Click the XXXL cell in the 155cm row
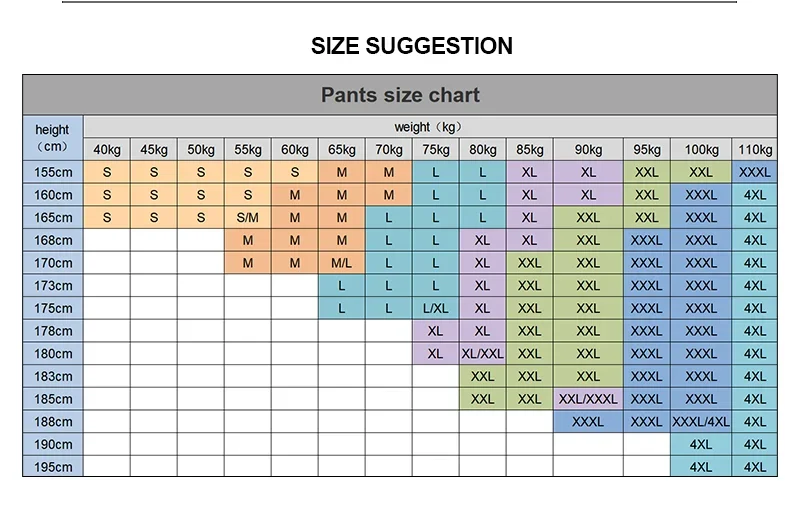The image size is (800, 514). point(755,172)
